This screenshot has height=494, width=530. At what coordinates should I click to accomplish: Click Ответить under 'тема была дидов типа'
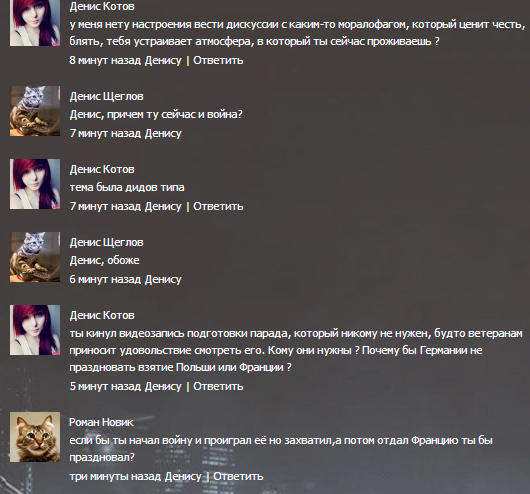(x=218, y=206)
